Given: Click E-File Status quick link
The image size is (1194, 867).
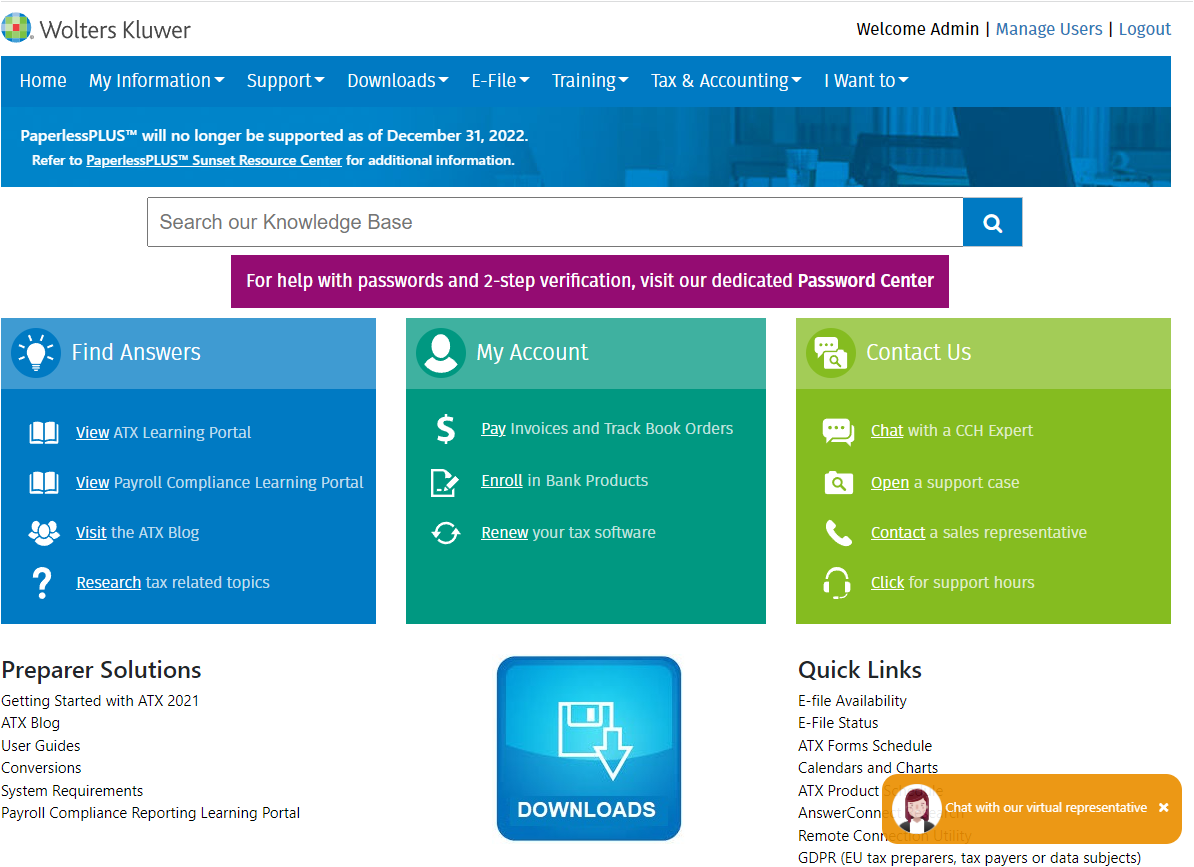Looking at the screenshot, I should pos(838,723).
